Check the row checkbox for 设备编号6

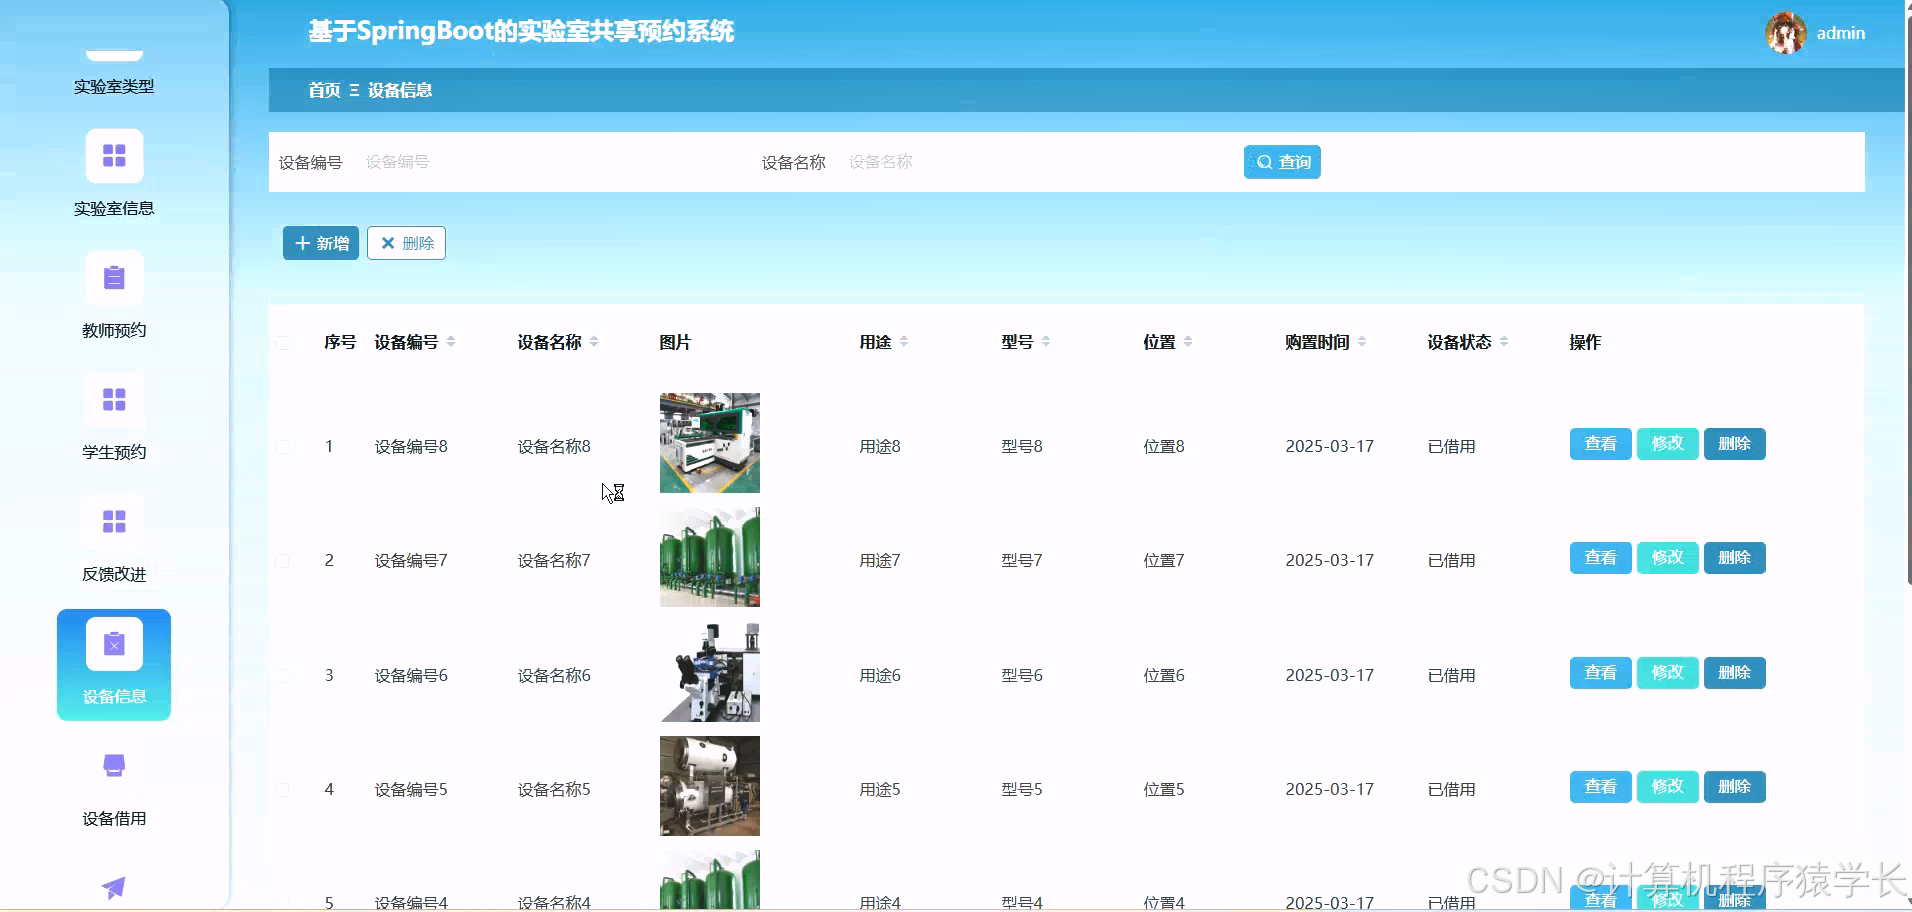[283, 675]
